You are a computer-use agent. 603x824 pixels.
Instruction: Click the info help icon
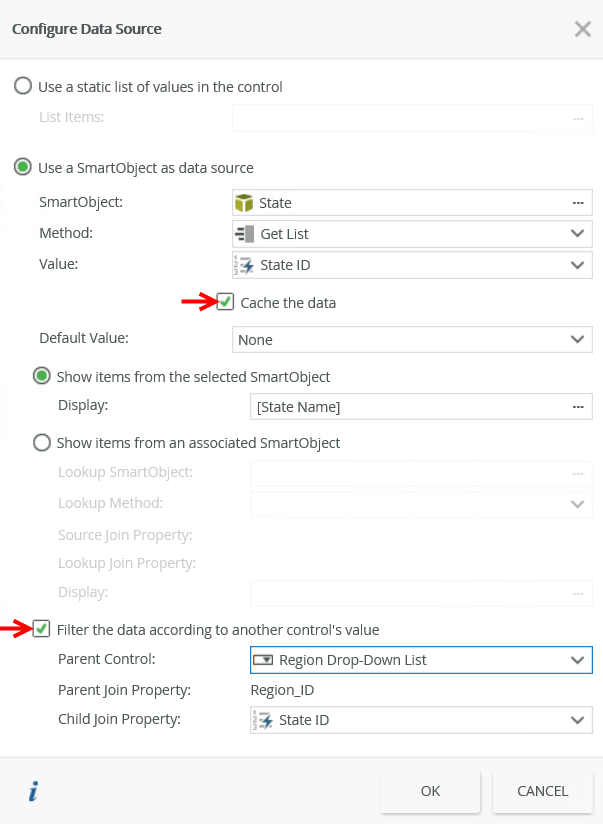[x=33, y=792]
